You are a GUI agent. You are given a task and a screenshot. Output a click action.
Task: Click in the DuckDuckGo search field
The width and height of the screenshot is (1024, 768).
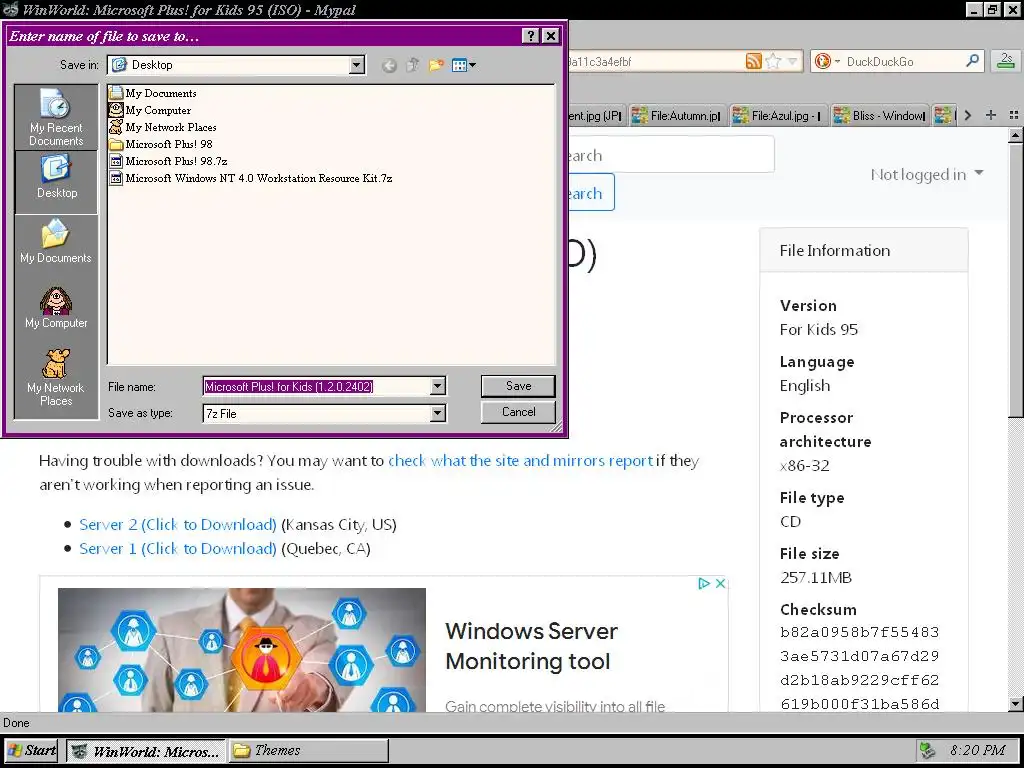click(904, 61)
